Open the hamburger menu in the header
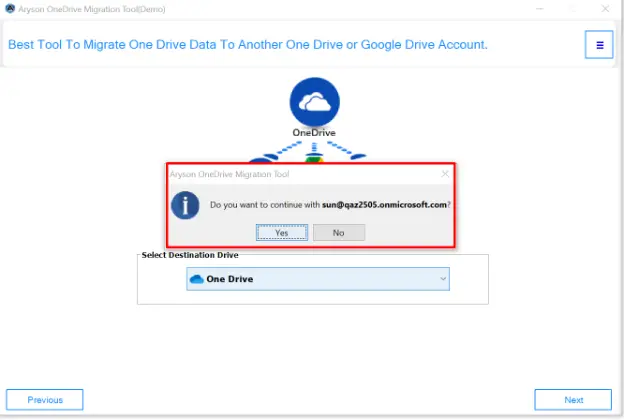Screen dimensions: 624x420 (599, 45)
